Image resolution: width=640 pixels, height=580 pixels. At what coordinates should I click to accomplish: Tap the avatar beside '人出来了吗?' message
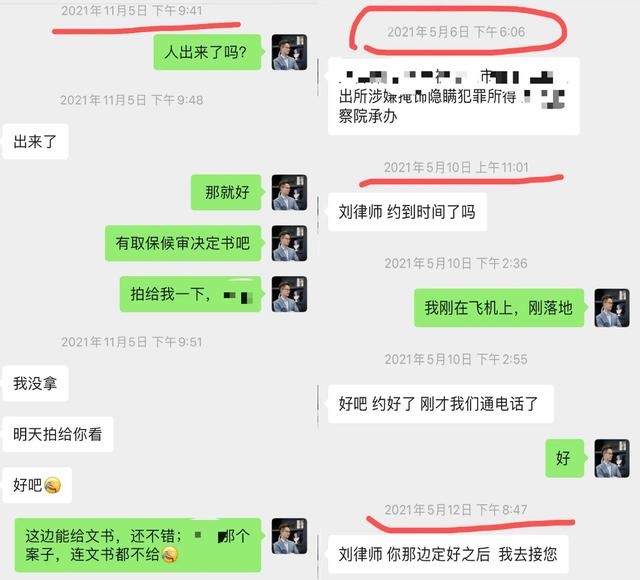point(289,52)
